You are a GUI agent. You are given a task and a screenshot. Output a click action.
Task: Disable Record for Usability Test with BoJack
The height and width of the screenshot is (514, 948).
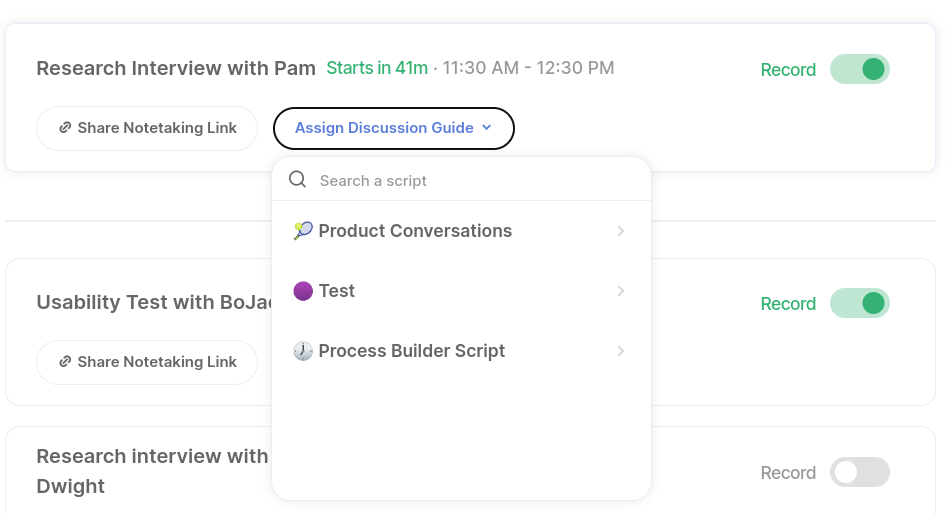[859, 303]
